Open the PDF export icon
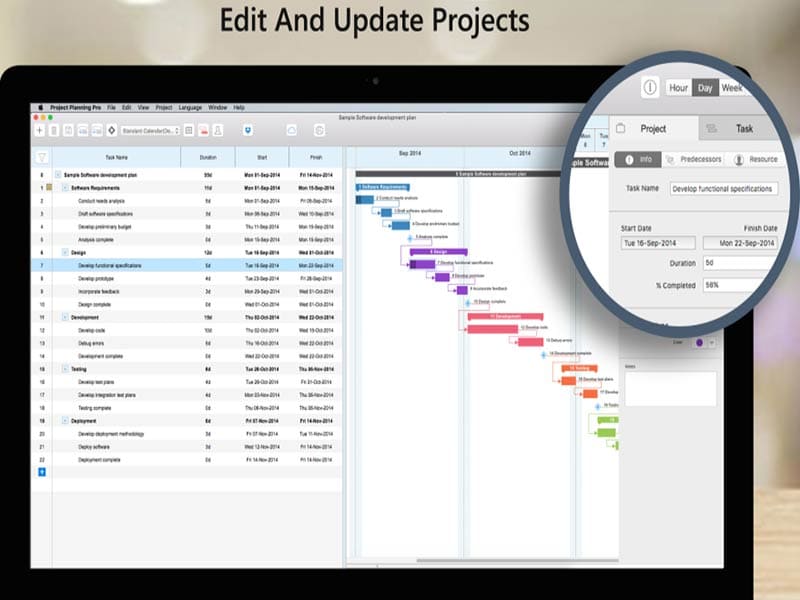 pos(203,129)
